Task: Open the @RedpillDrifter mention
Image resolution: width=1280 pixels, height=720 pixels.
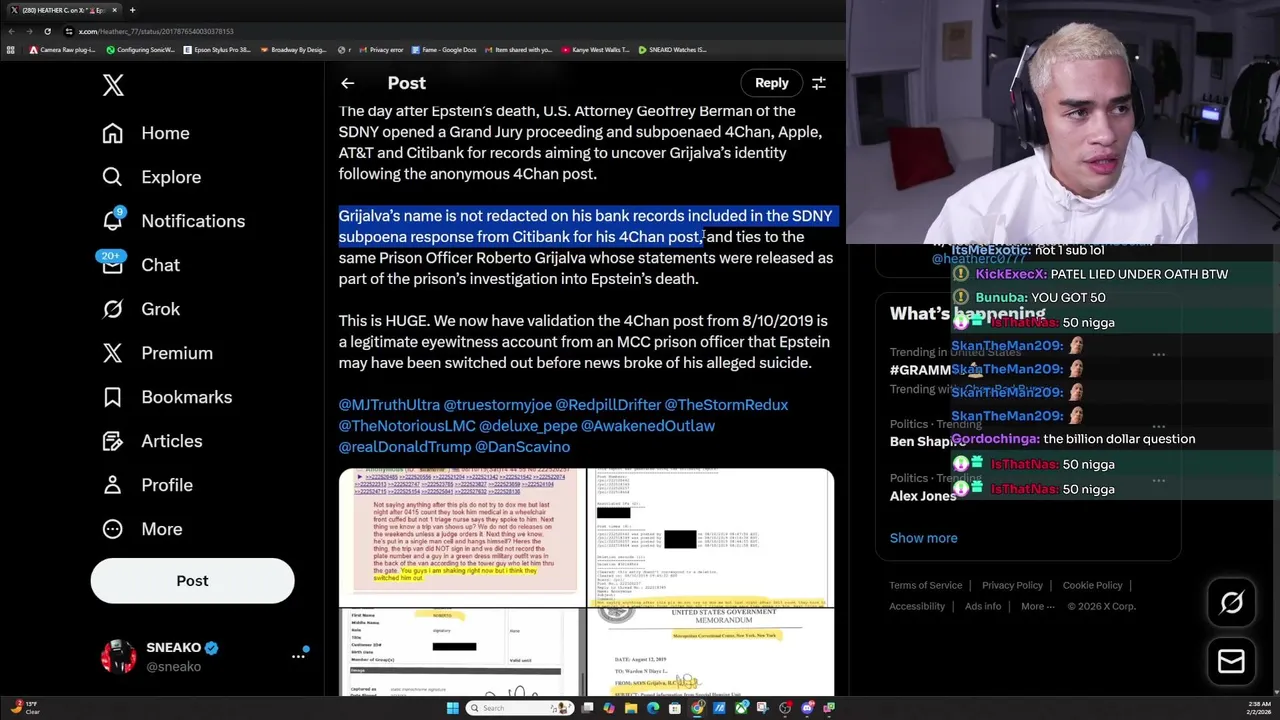Action: (608, 405)
